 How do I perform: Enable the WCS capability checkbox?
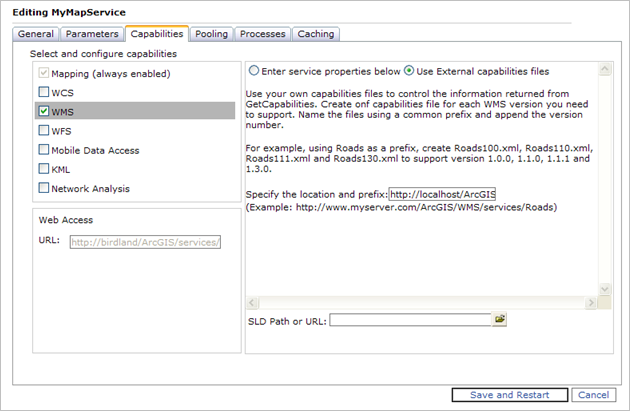point(44,92)
